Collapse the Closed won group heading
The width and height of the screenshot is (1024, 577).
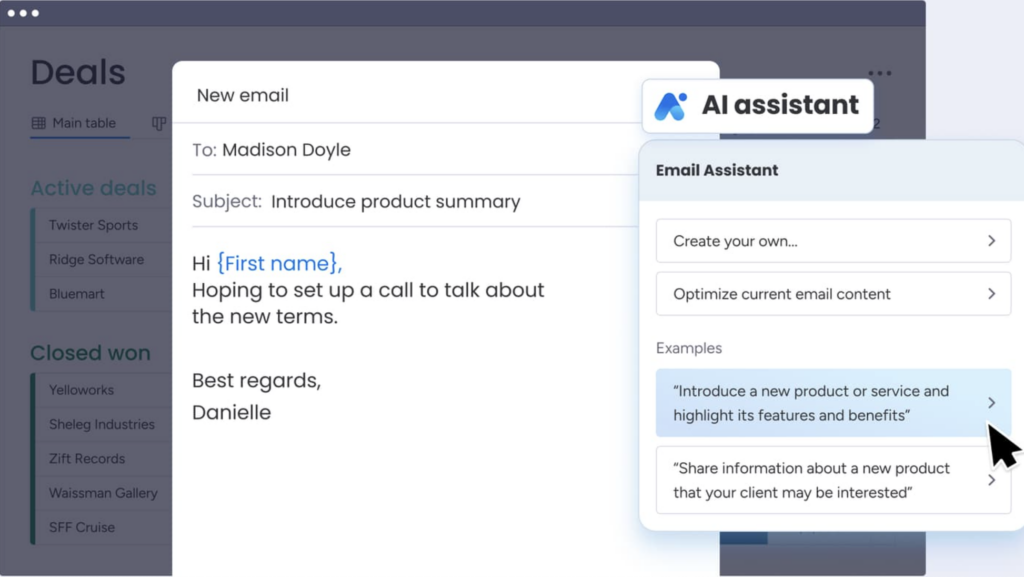click(91, 353)
